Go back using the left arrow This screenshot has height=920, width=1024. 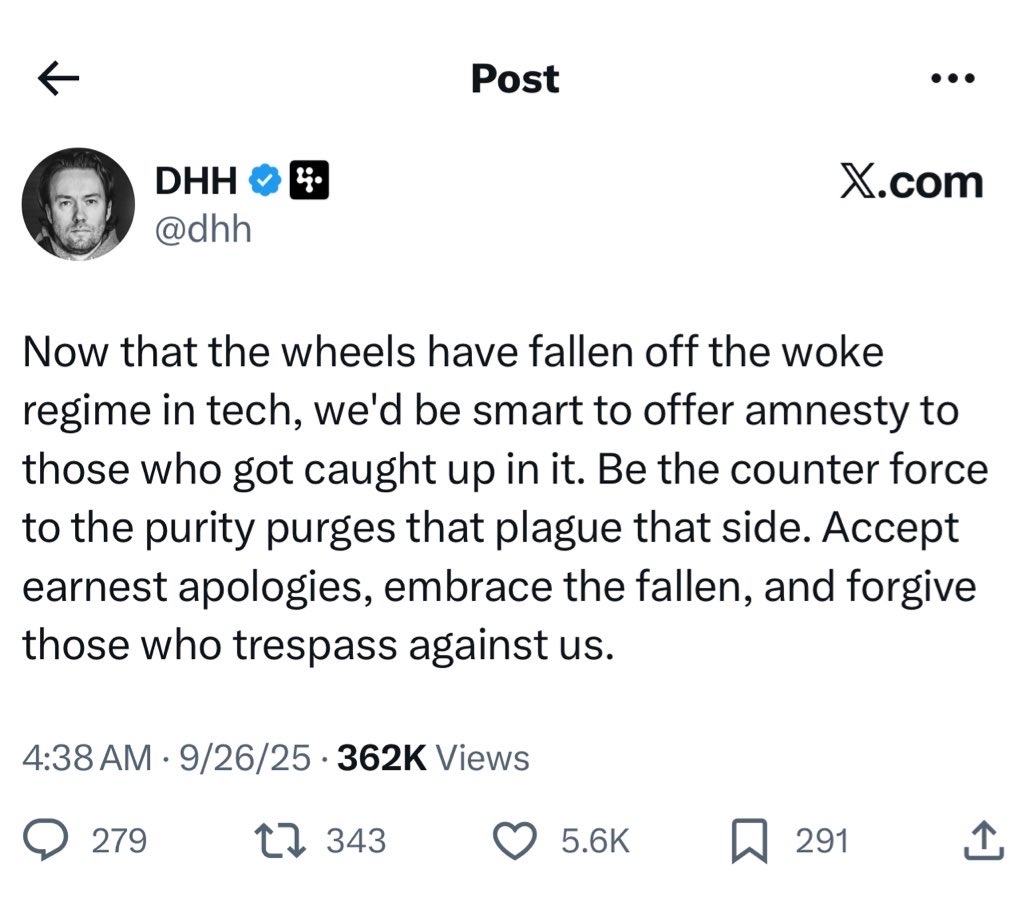pos(58,79)
